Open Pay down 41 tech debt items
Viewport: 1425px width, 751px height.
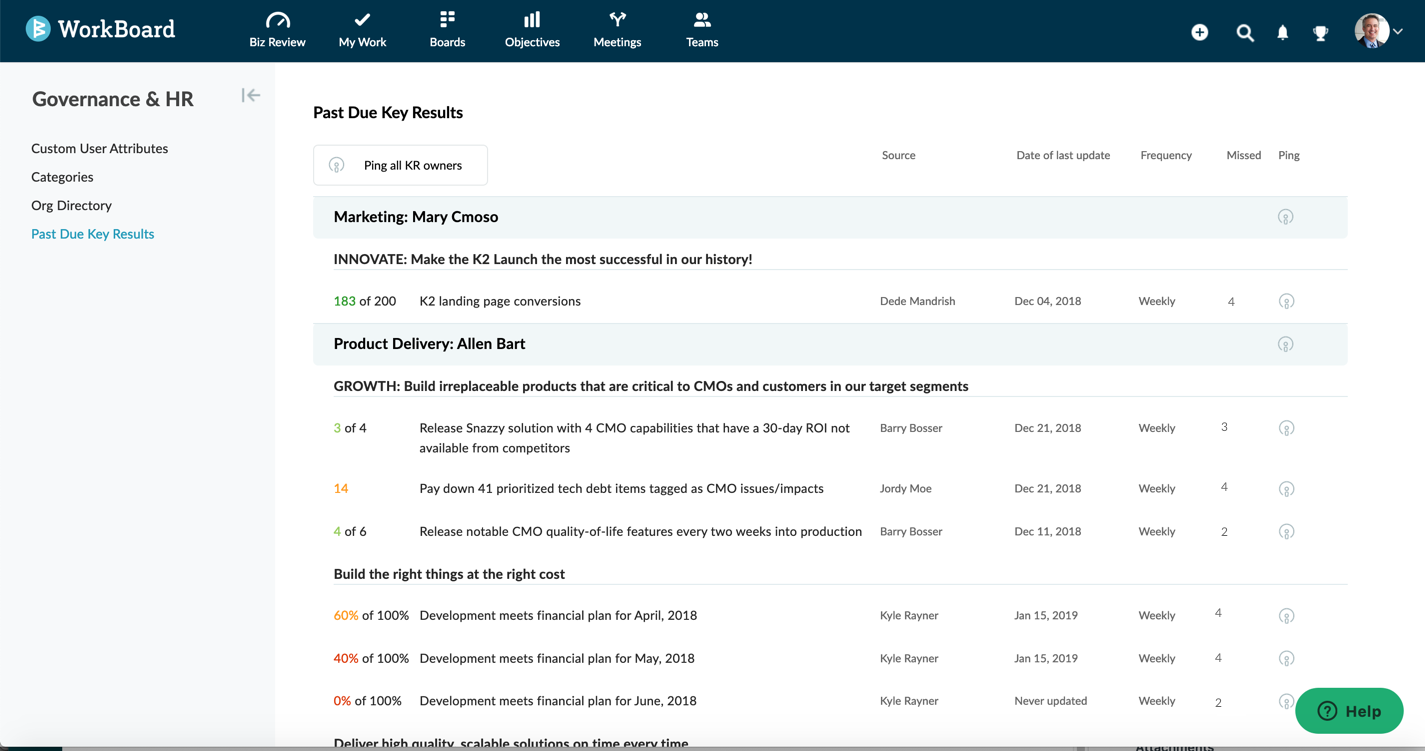pyautogui.click(x=621, y=489)
